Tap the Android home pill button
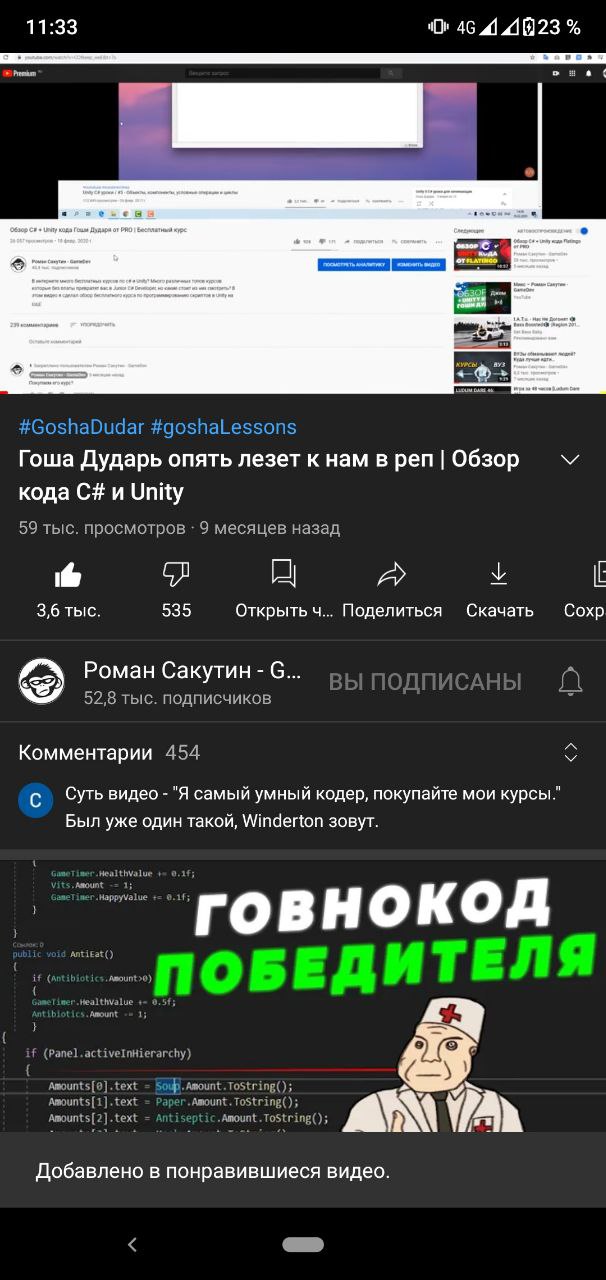This screenshot has height=1280, width=606. tap(303, 1244)
